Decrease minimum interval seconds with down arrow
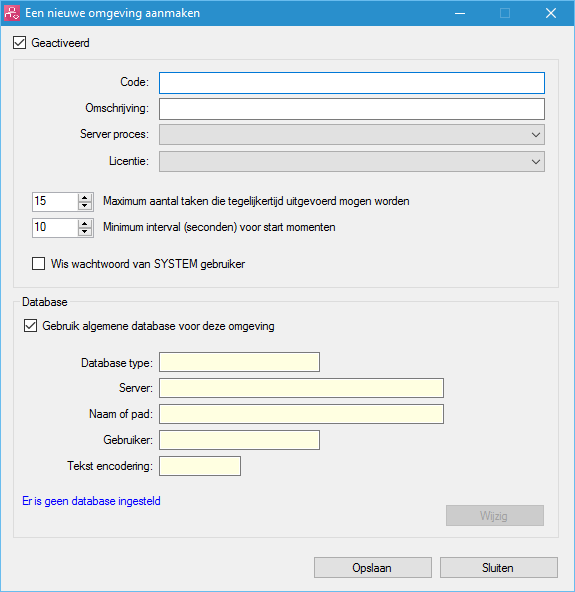The width and height of the screenshot is (575, 592). click(85, 232)
